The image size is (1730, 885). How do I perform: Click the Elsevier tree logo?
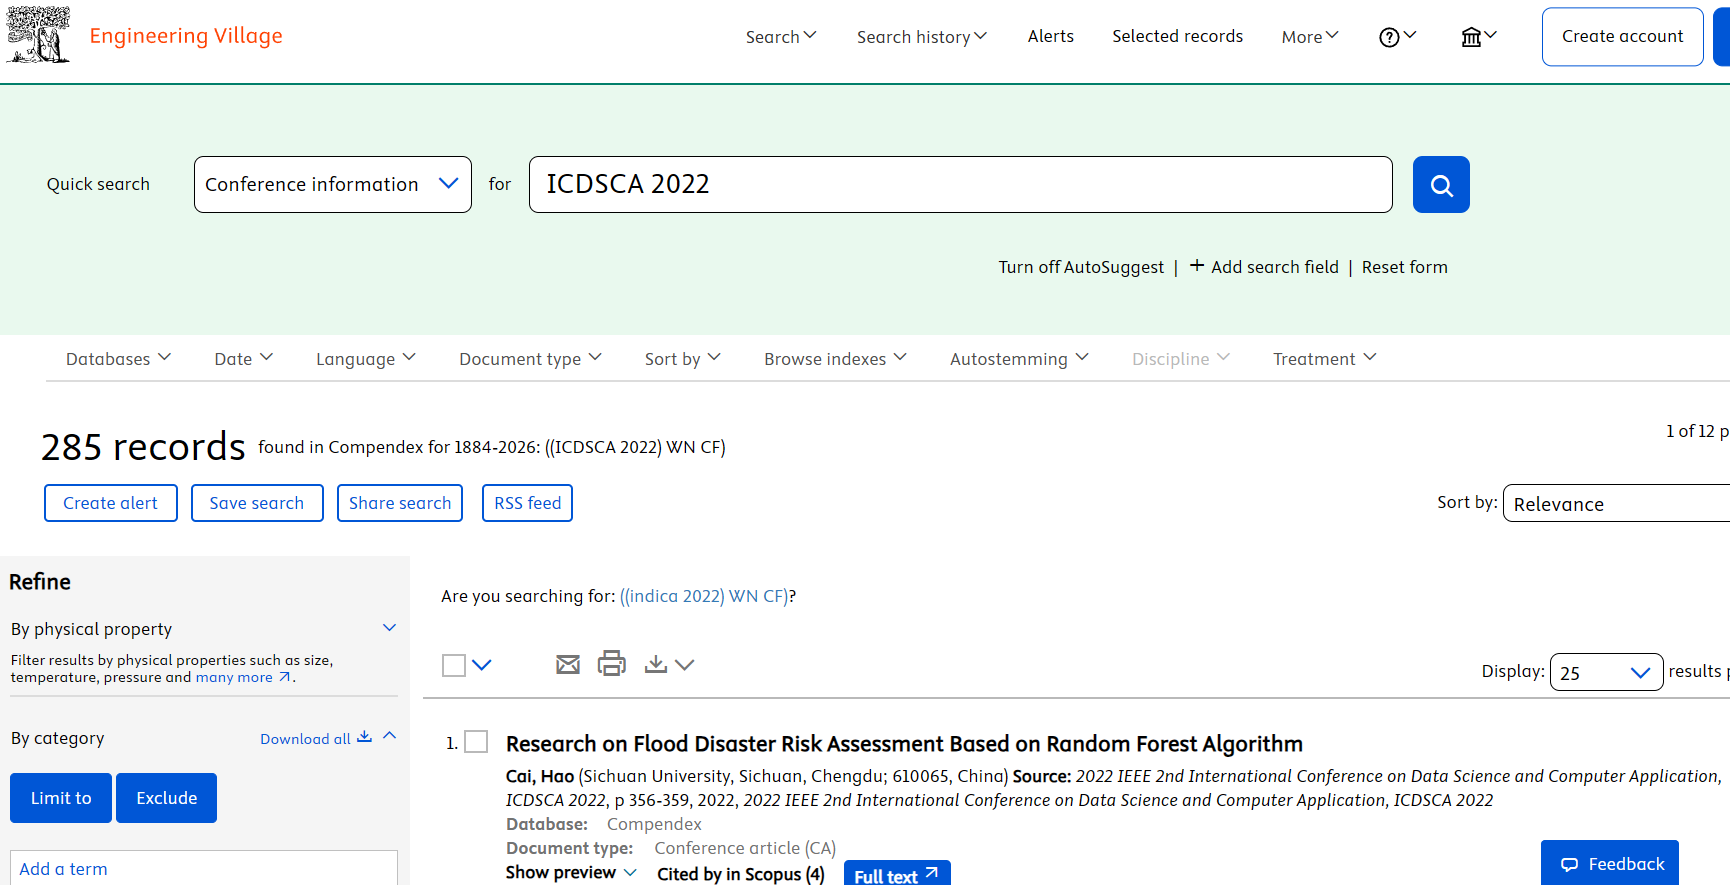point(38,35)
